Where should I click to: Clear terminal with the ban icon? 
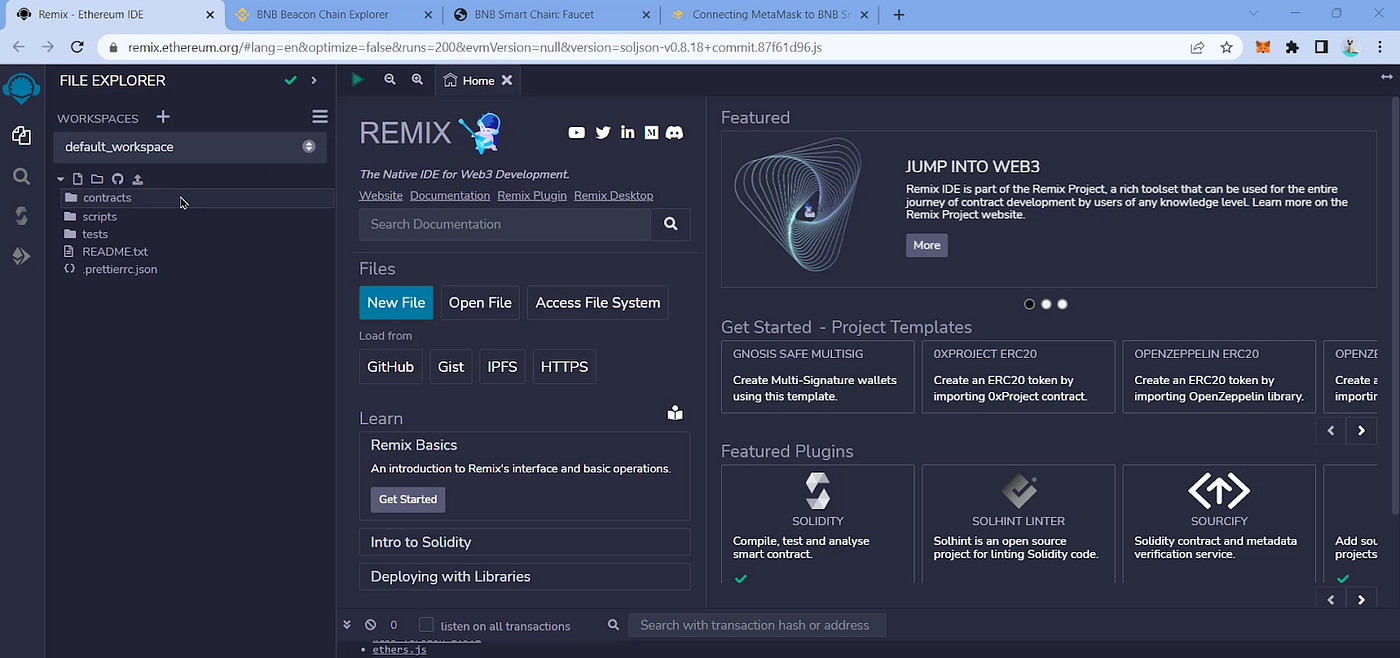pyautogui.click(x=370, y=624)
